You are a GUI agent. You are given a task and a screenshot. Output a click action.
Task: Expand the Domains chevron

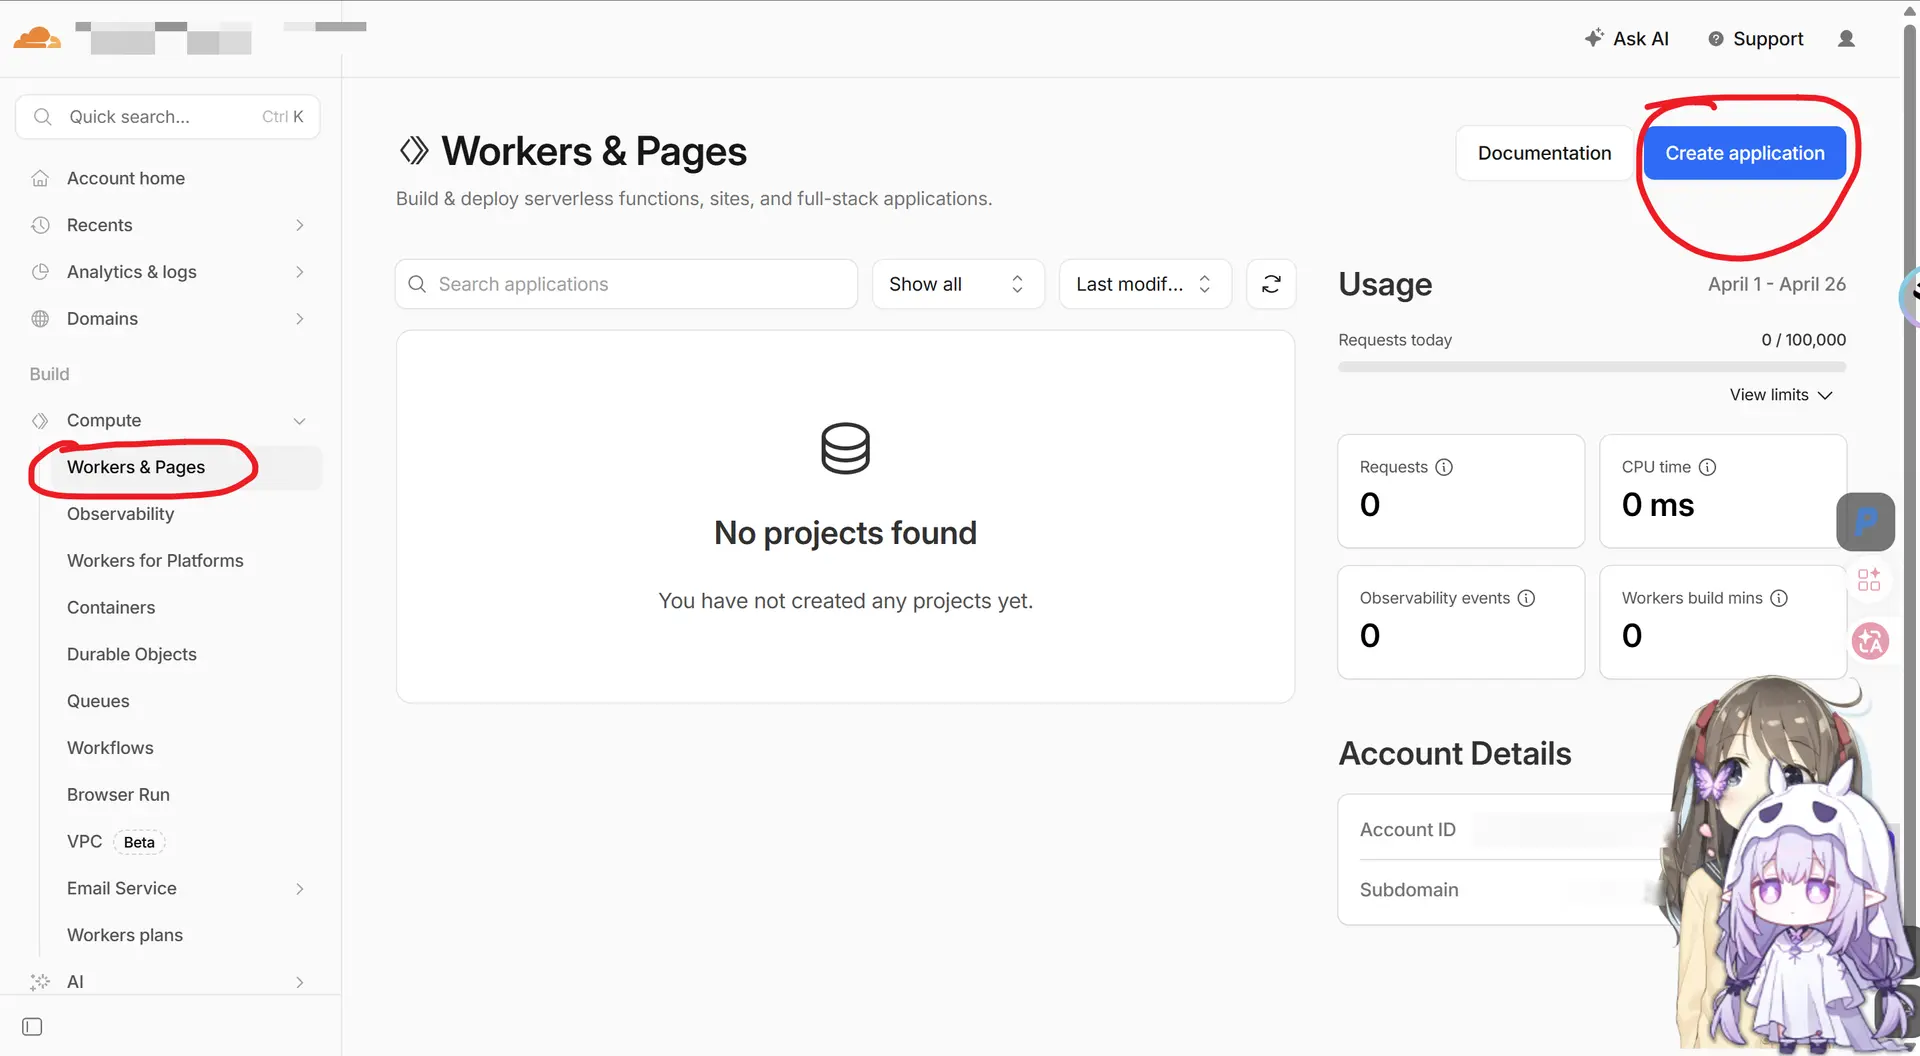pos(300,319)
